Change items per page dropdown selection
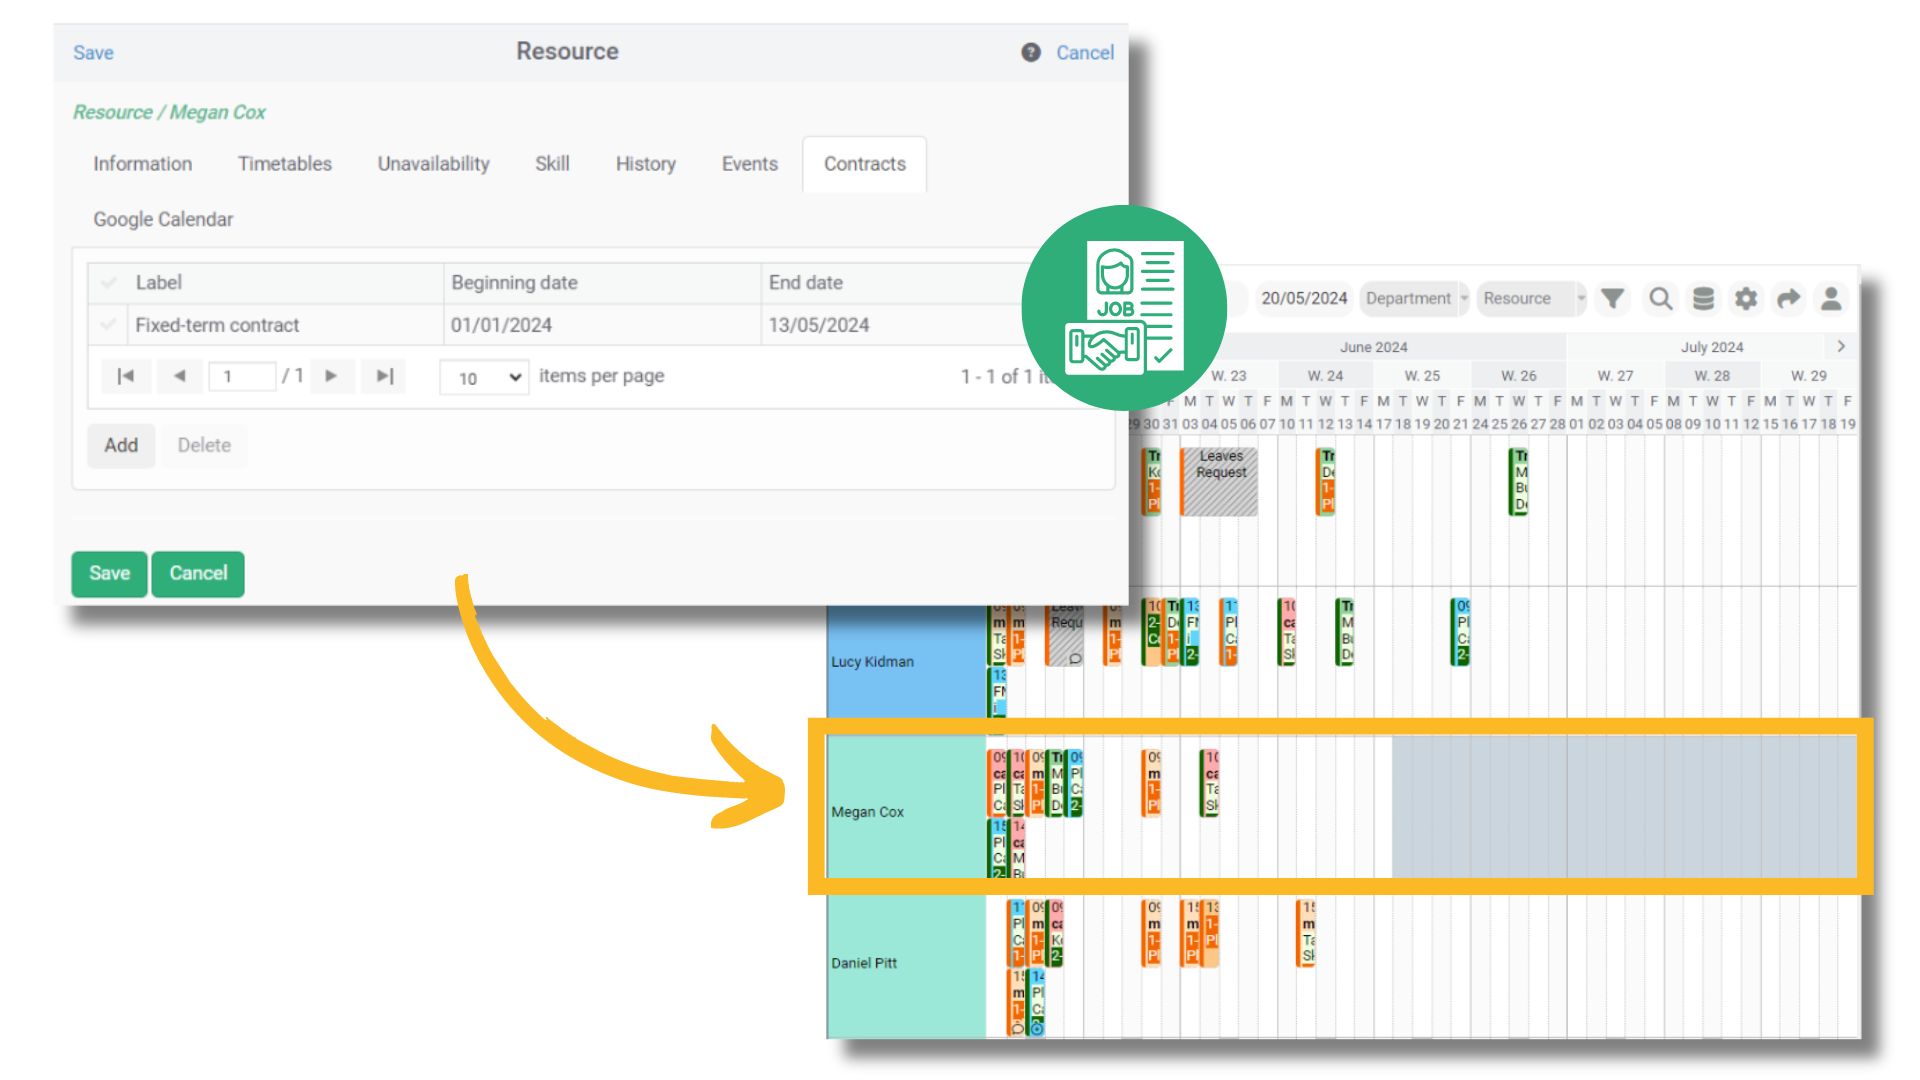The width and height of the screenshot is (1920, 1080). click(481, 376)
